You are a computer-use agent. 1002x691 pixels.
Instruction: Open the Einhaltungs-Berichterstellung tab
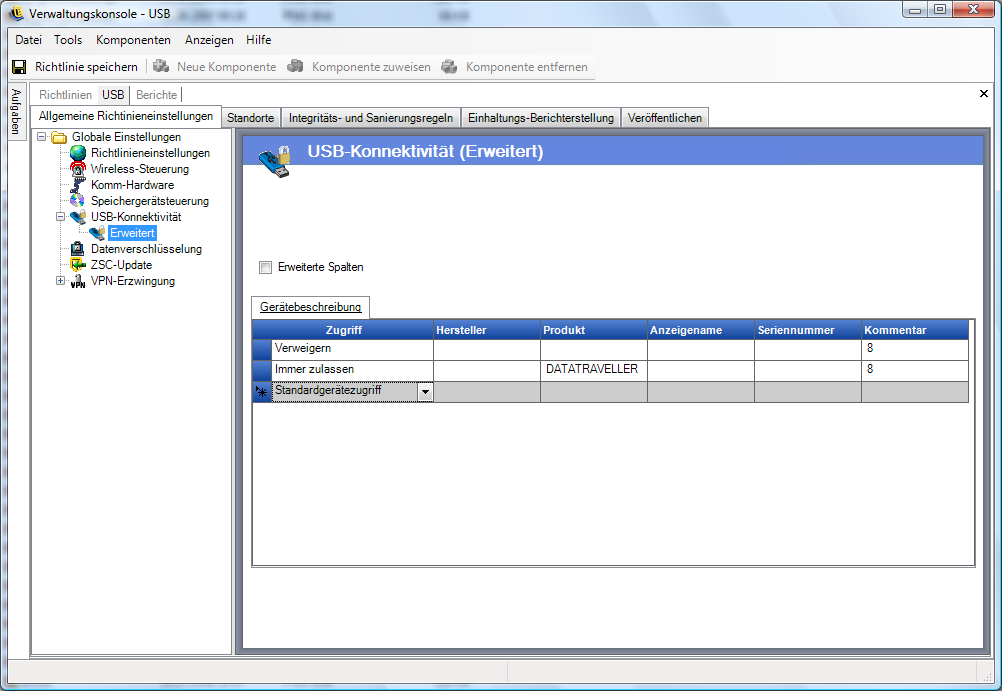(x=541, y=118)
